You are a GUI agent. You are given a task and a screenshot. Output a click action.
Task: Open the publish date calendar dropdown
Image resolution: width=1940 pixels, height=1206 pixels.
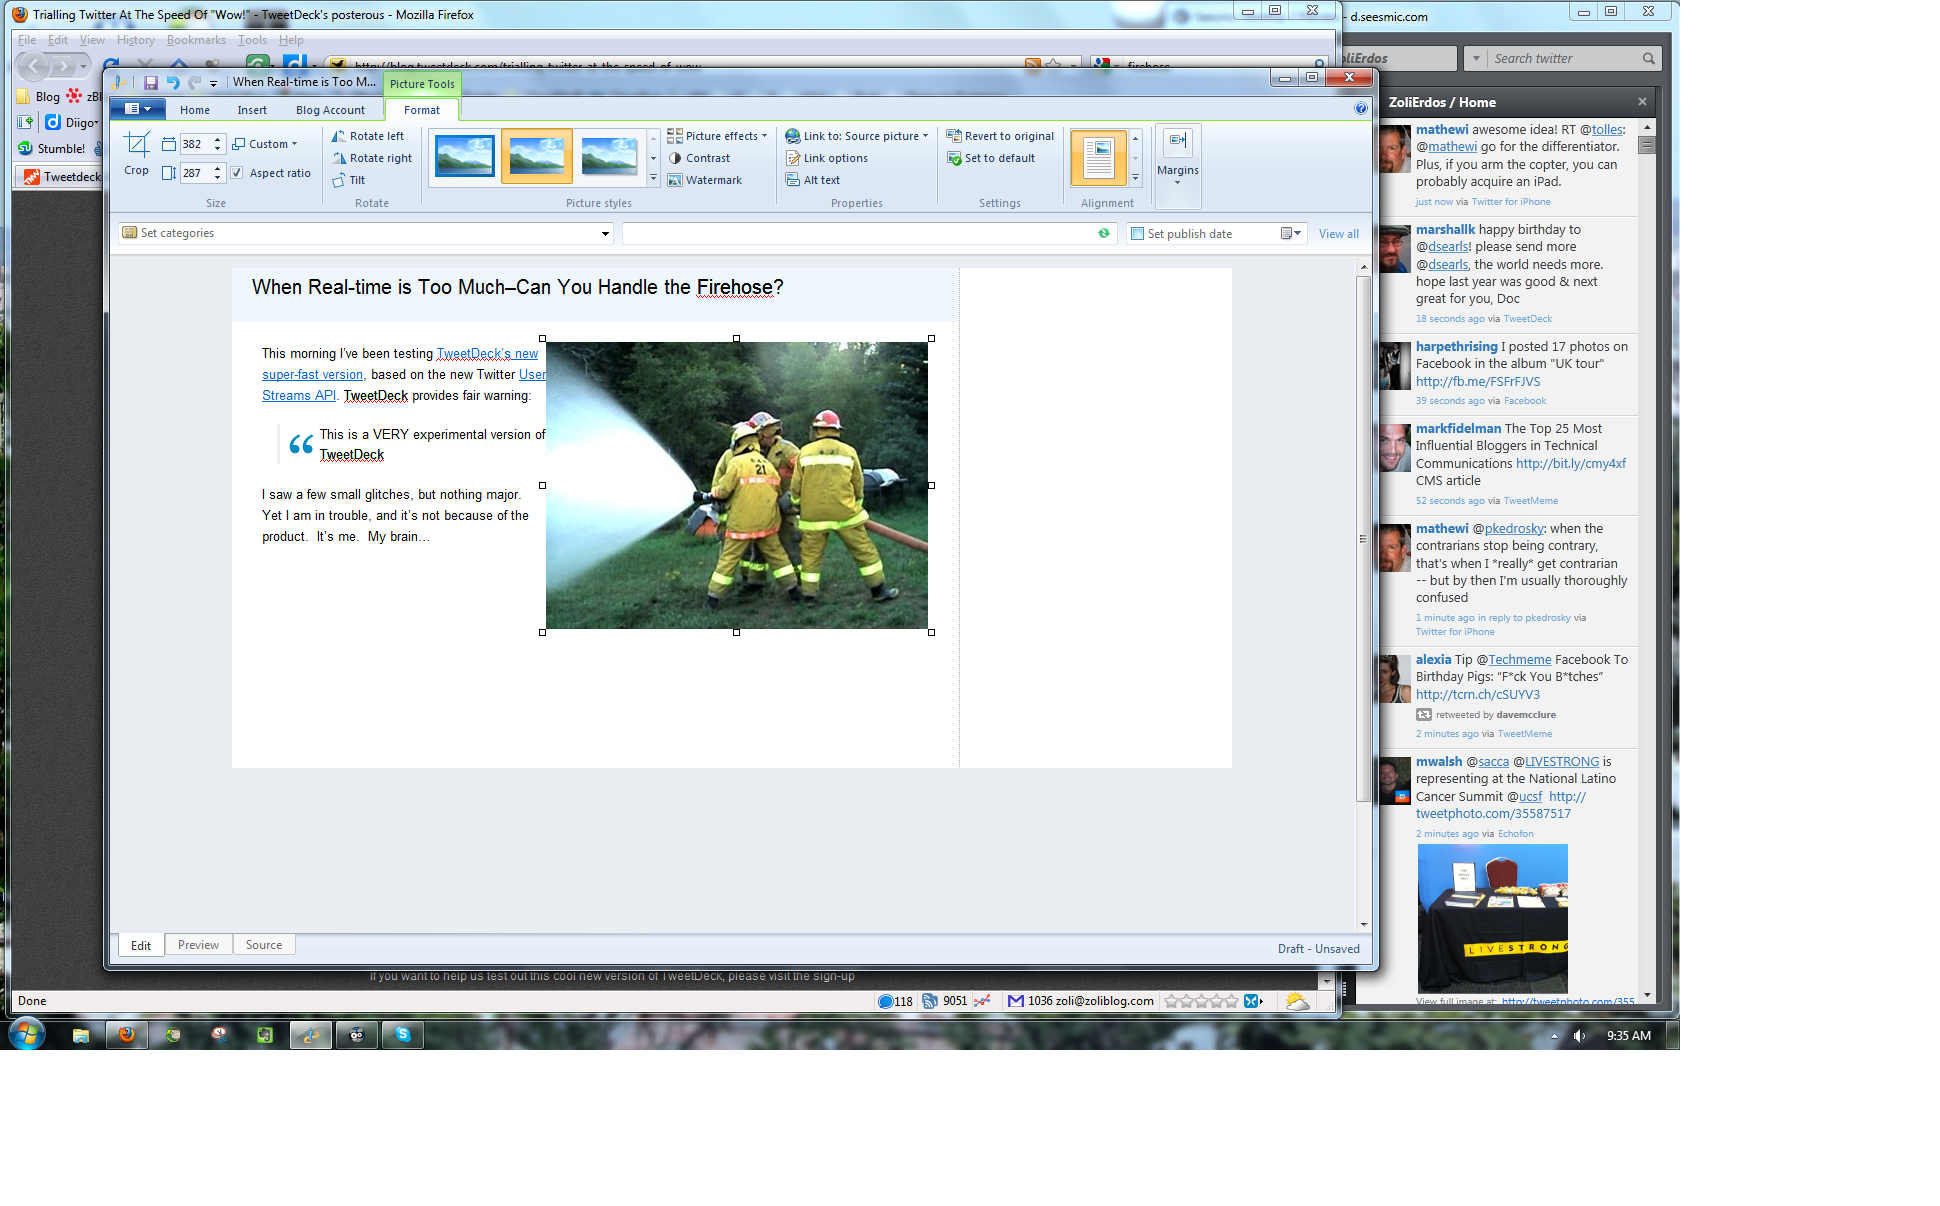click(x=1292, y=234)
